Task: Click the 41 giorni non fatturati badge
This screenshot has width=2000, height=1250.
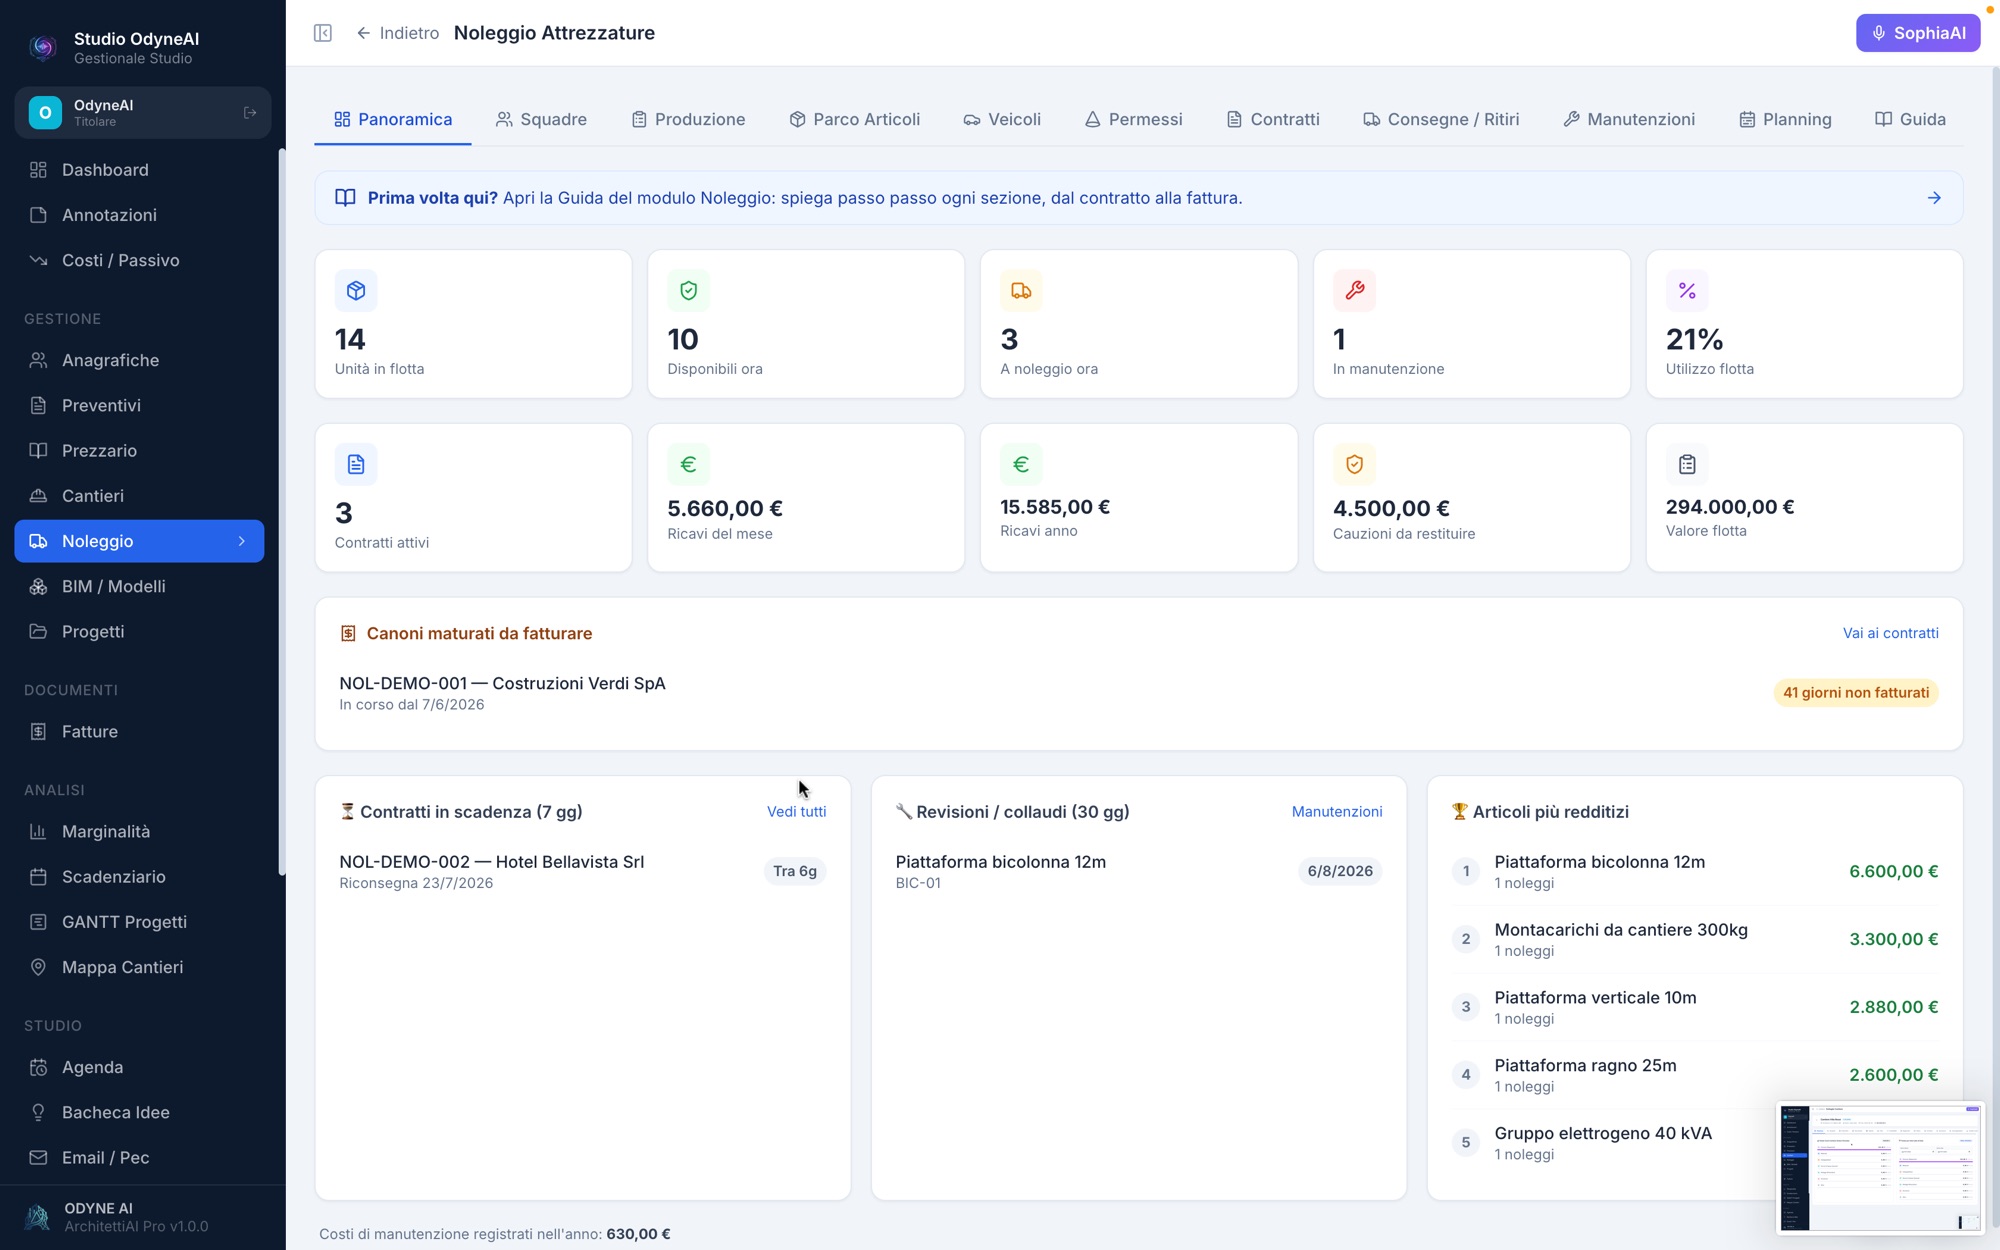Action: coord(1856,693)
